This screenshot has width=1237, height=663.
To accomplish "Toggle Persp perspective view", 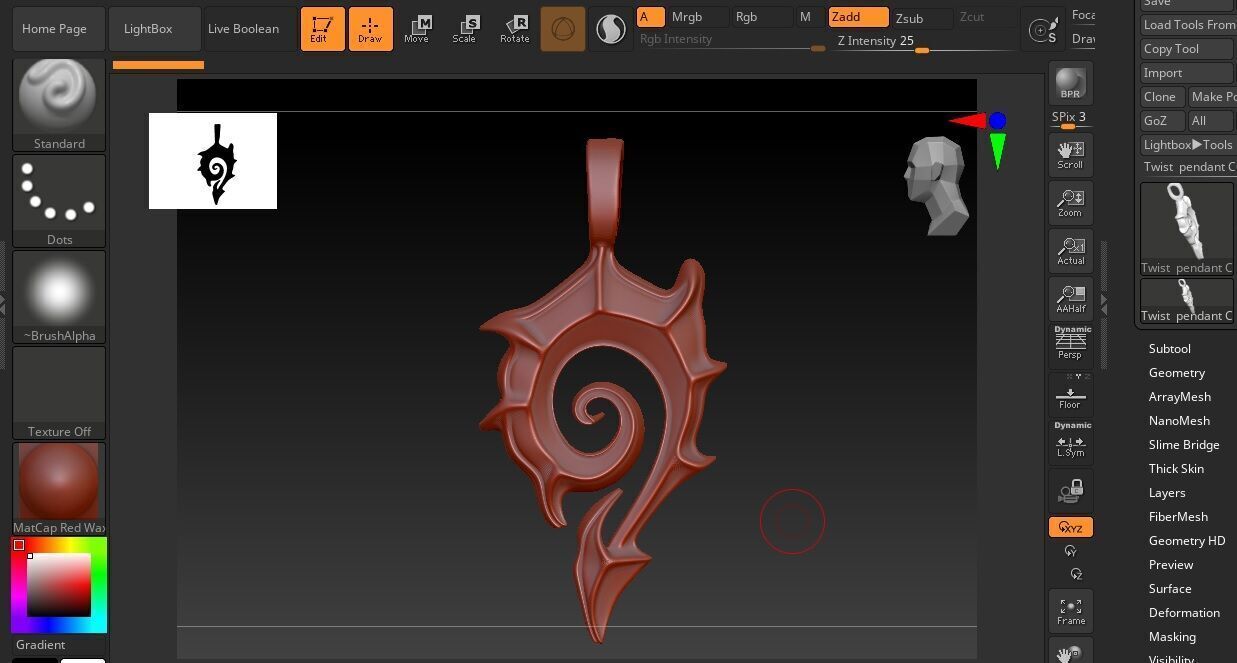I will click(1070, 343).
